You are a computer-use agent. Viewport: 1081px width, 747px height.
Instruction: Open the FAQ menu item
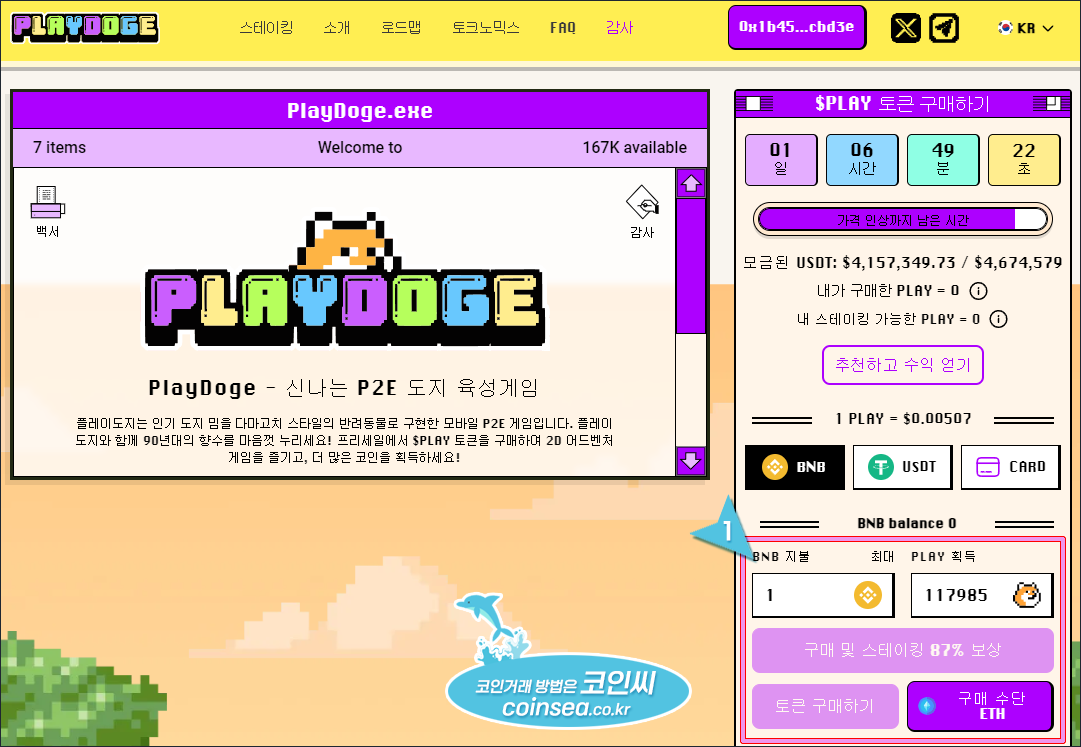[x=563, y=28]
